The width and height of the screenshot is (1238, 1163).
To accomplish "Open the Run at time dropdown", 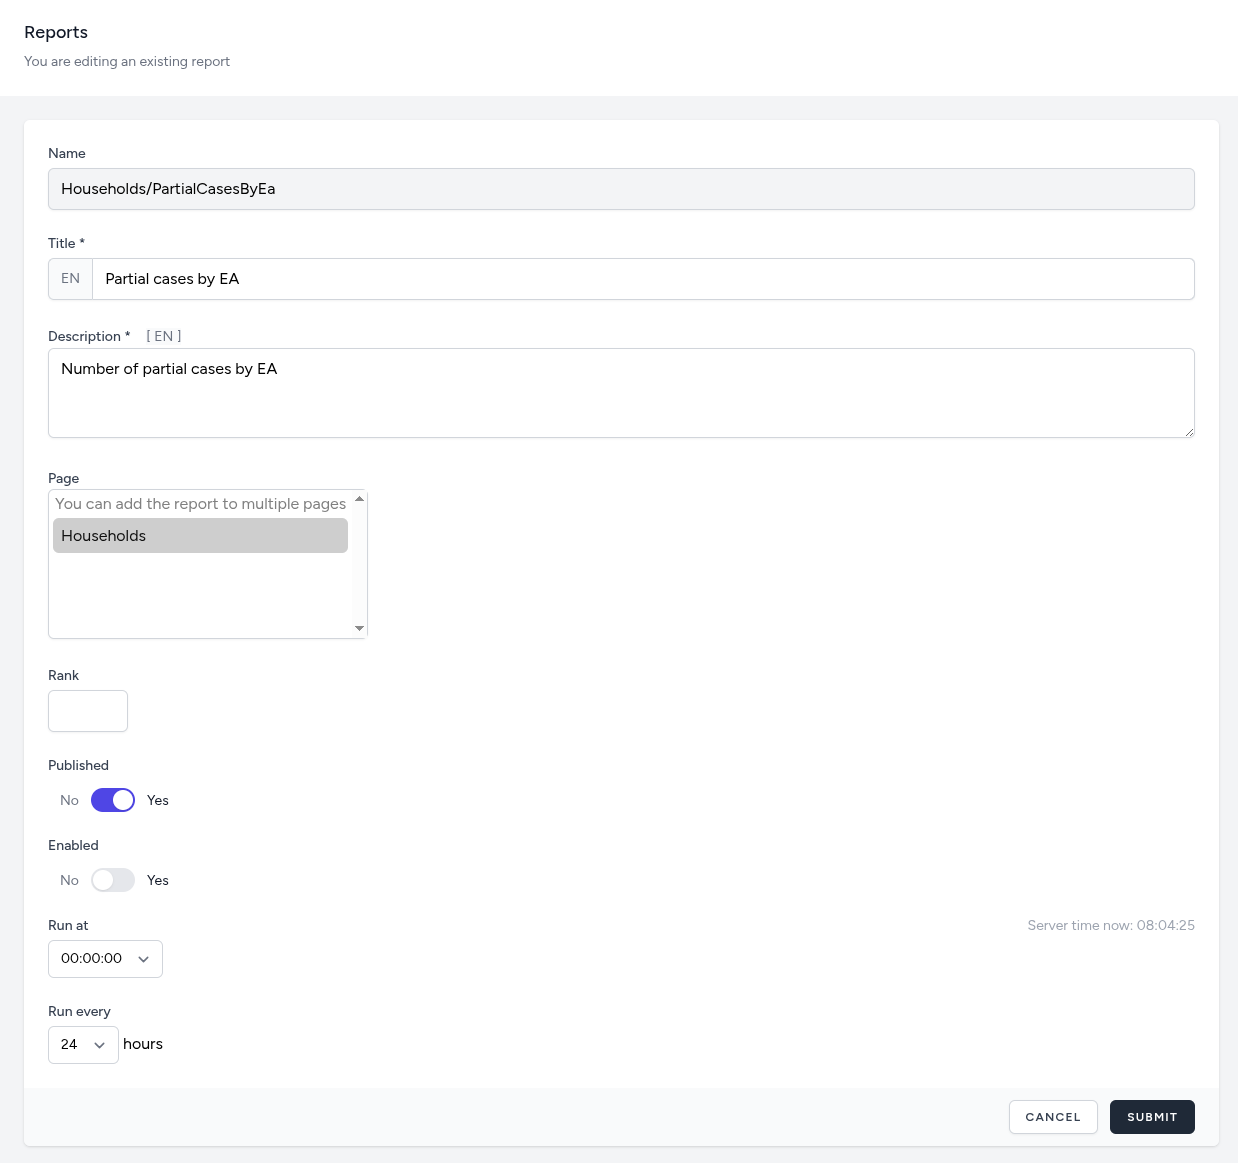I will (105, 959).
